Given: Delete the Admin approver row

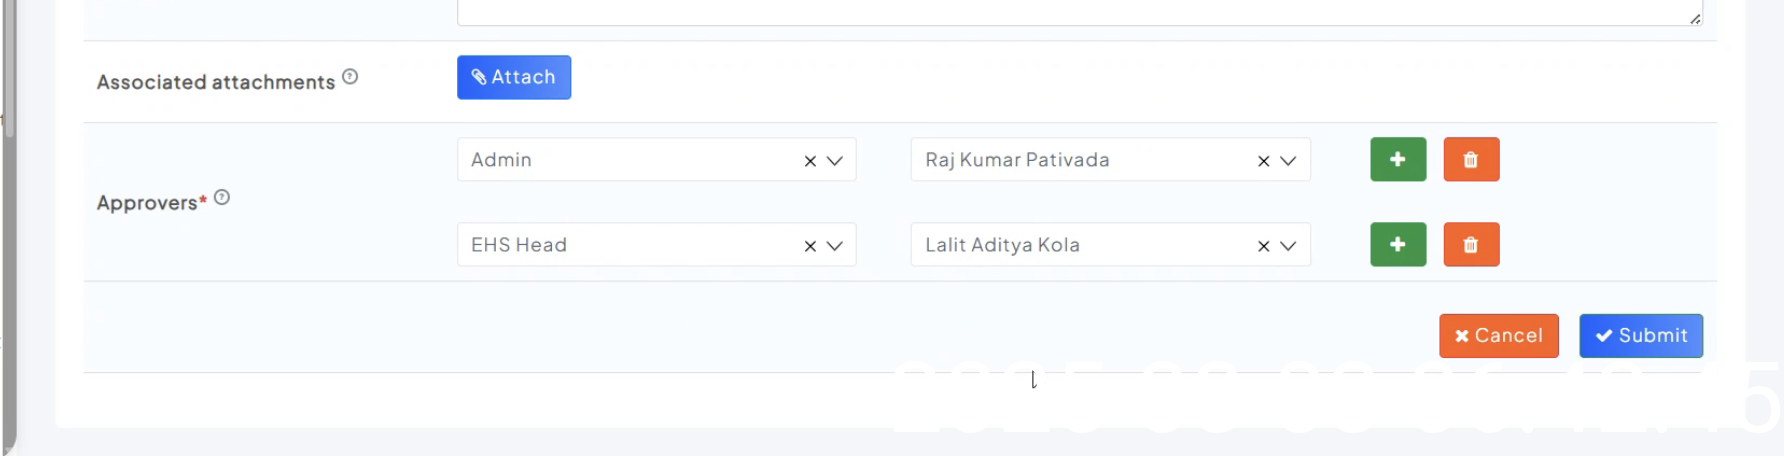Looking at the screenshot, I should [1470, 160].
